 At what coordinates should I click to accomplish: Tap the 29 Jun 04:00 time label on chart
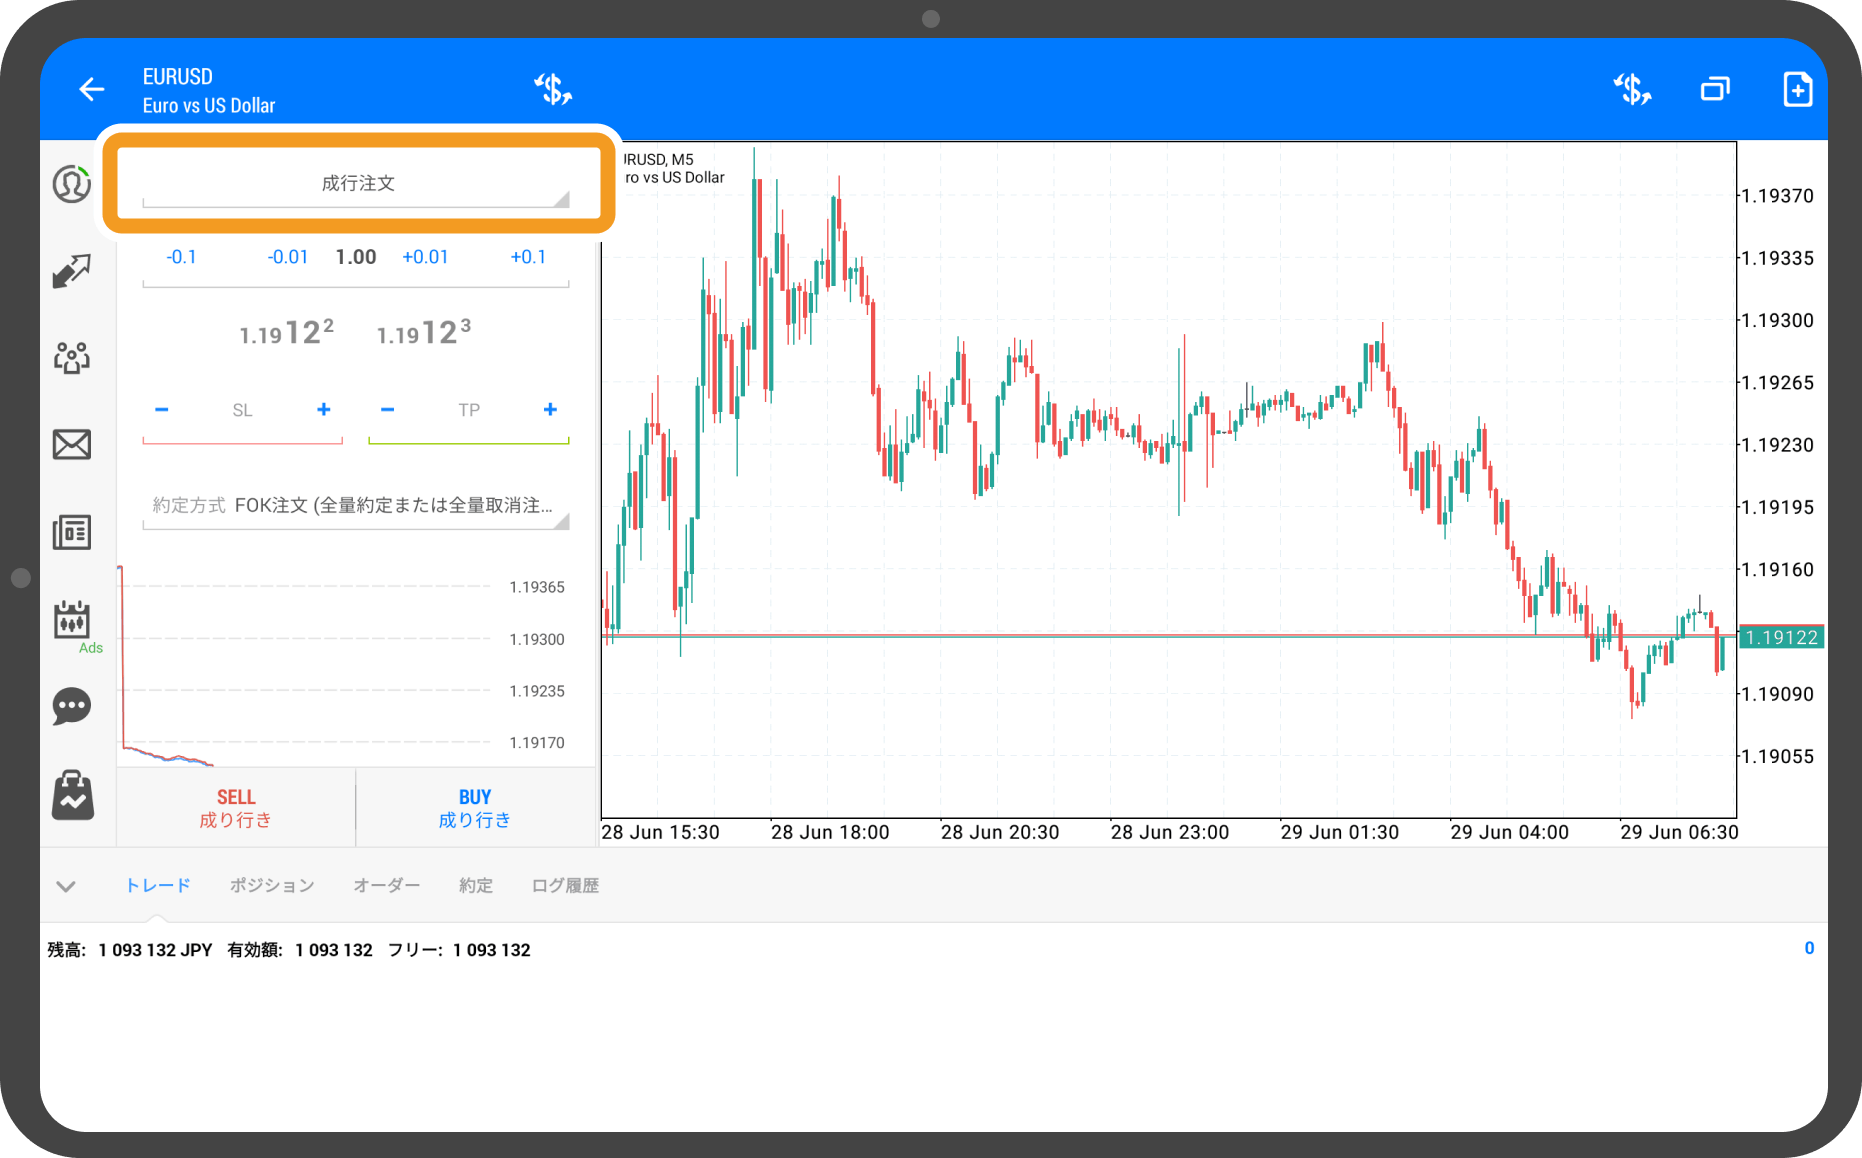pos(1509,833)
